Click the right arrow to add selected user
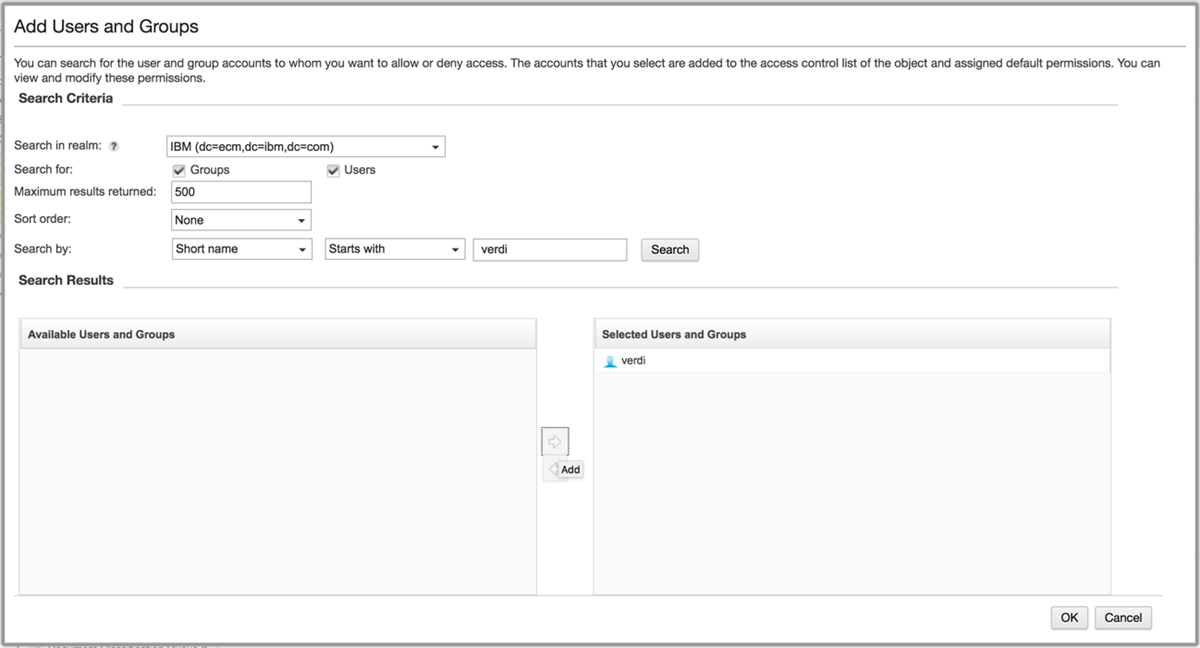Screen dimensions: 1200x648 pos(555,440)
